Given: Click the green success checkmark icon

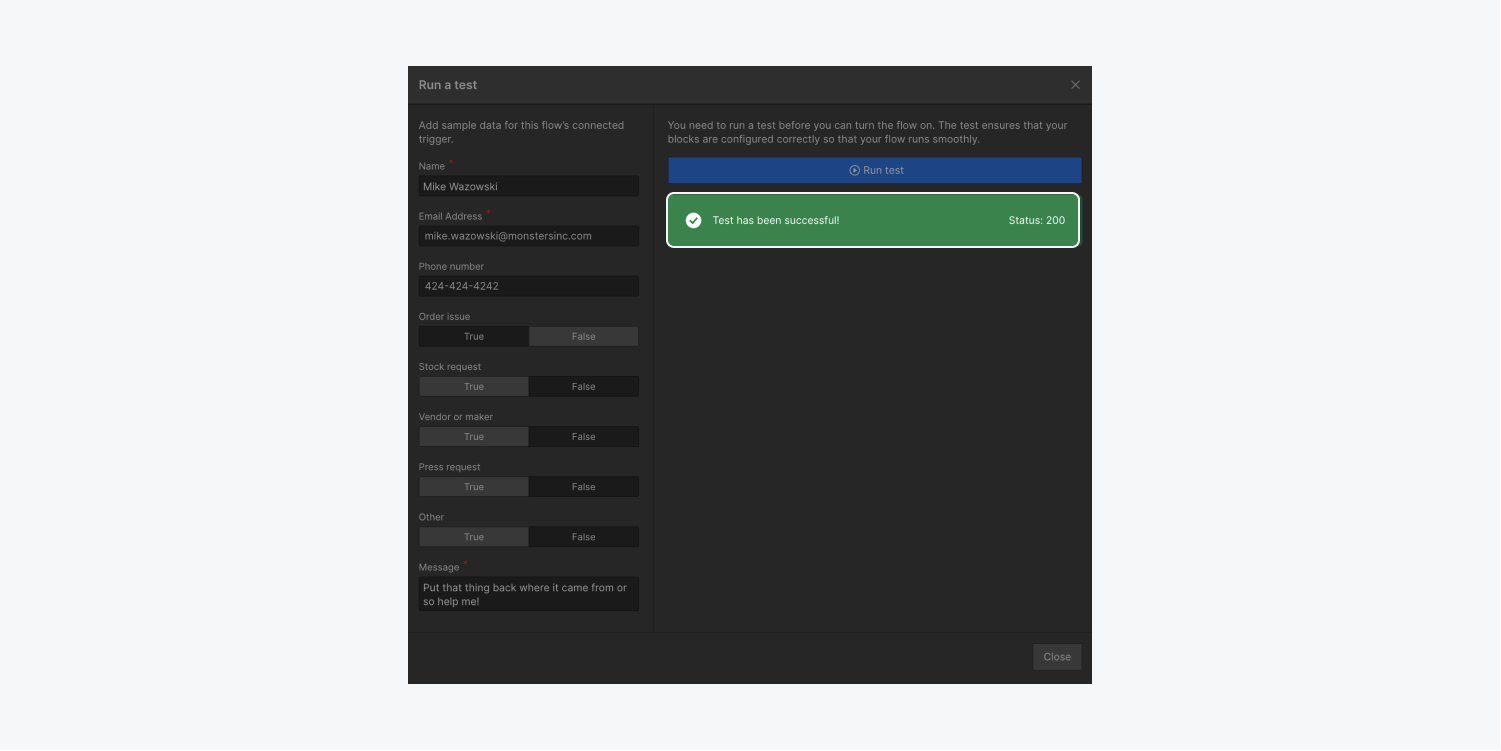Looking at the screenshot, I should click(x=693, y=220).
